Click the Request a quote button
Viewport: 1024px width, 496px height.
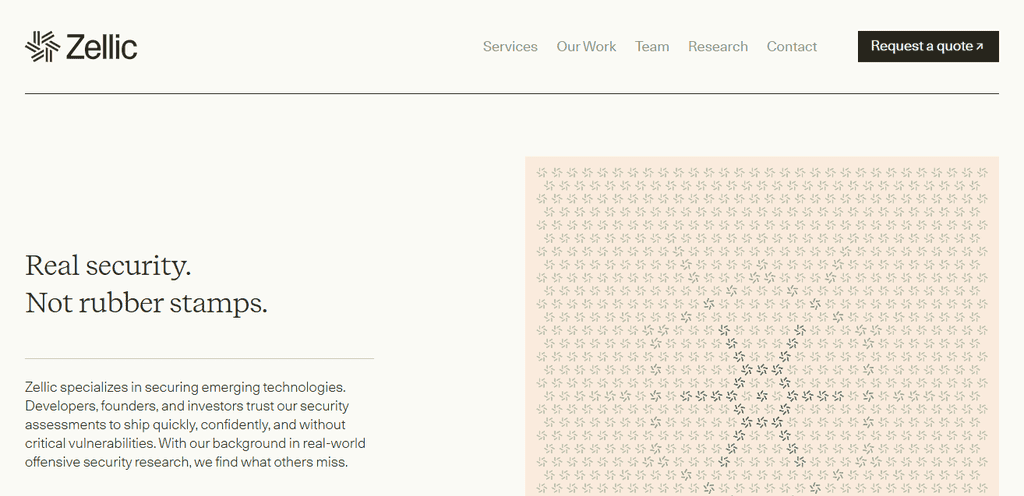pyautogui.click(x=928, y=46)
